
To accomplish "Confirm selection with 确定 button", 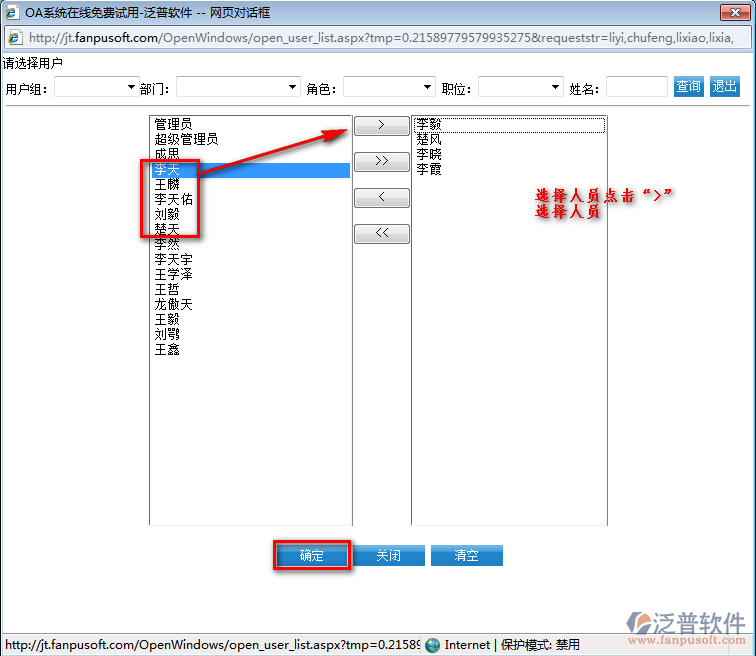I will (311, 556).
